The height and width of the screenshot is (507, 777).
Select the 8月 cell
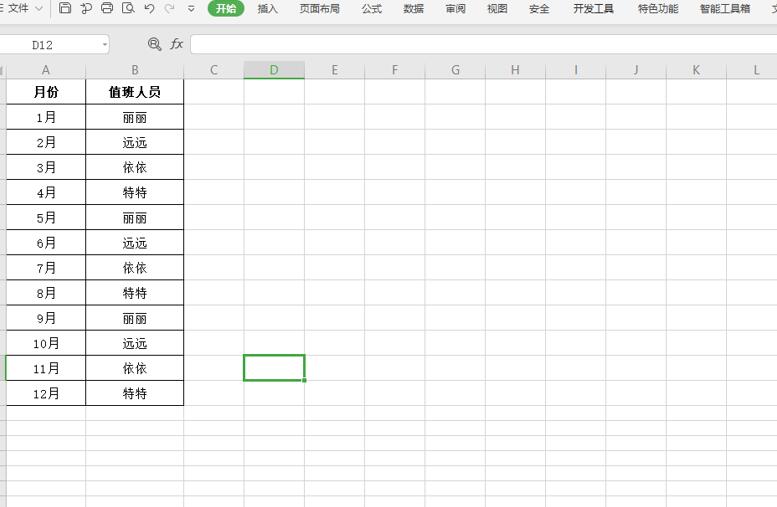(46, 293)
